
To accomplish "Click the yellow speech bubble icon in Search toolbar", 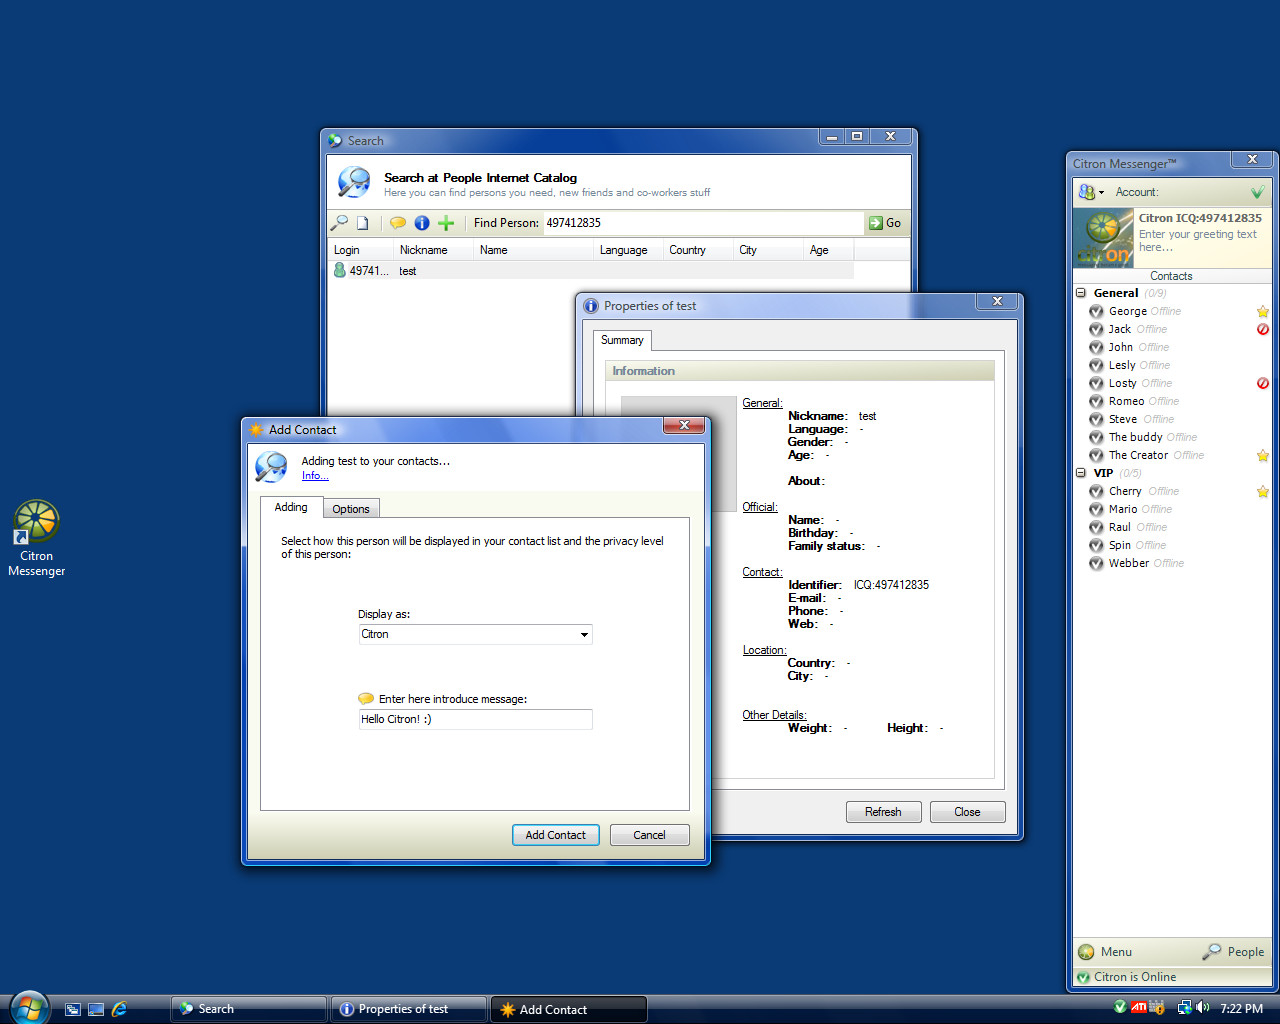I will 398,223.
